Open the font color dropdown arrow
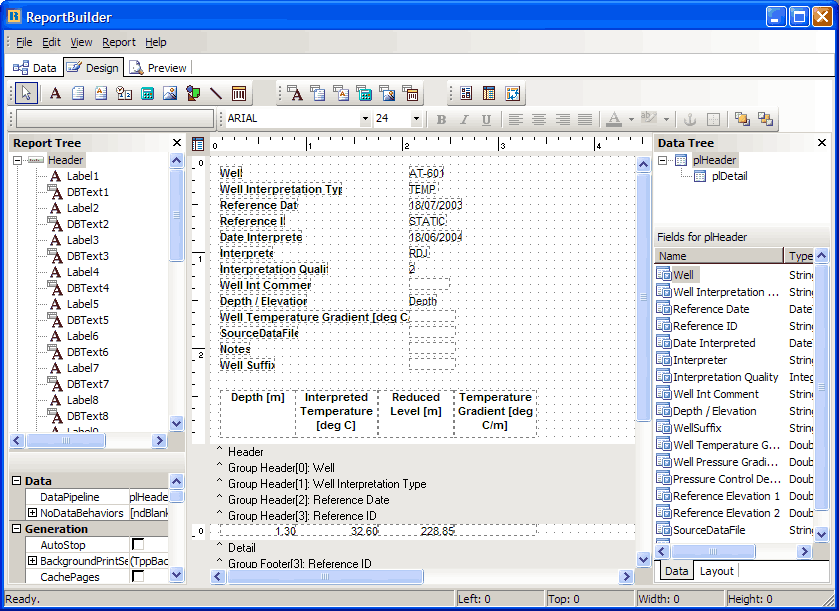839x611 pixels. (631, 119)
